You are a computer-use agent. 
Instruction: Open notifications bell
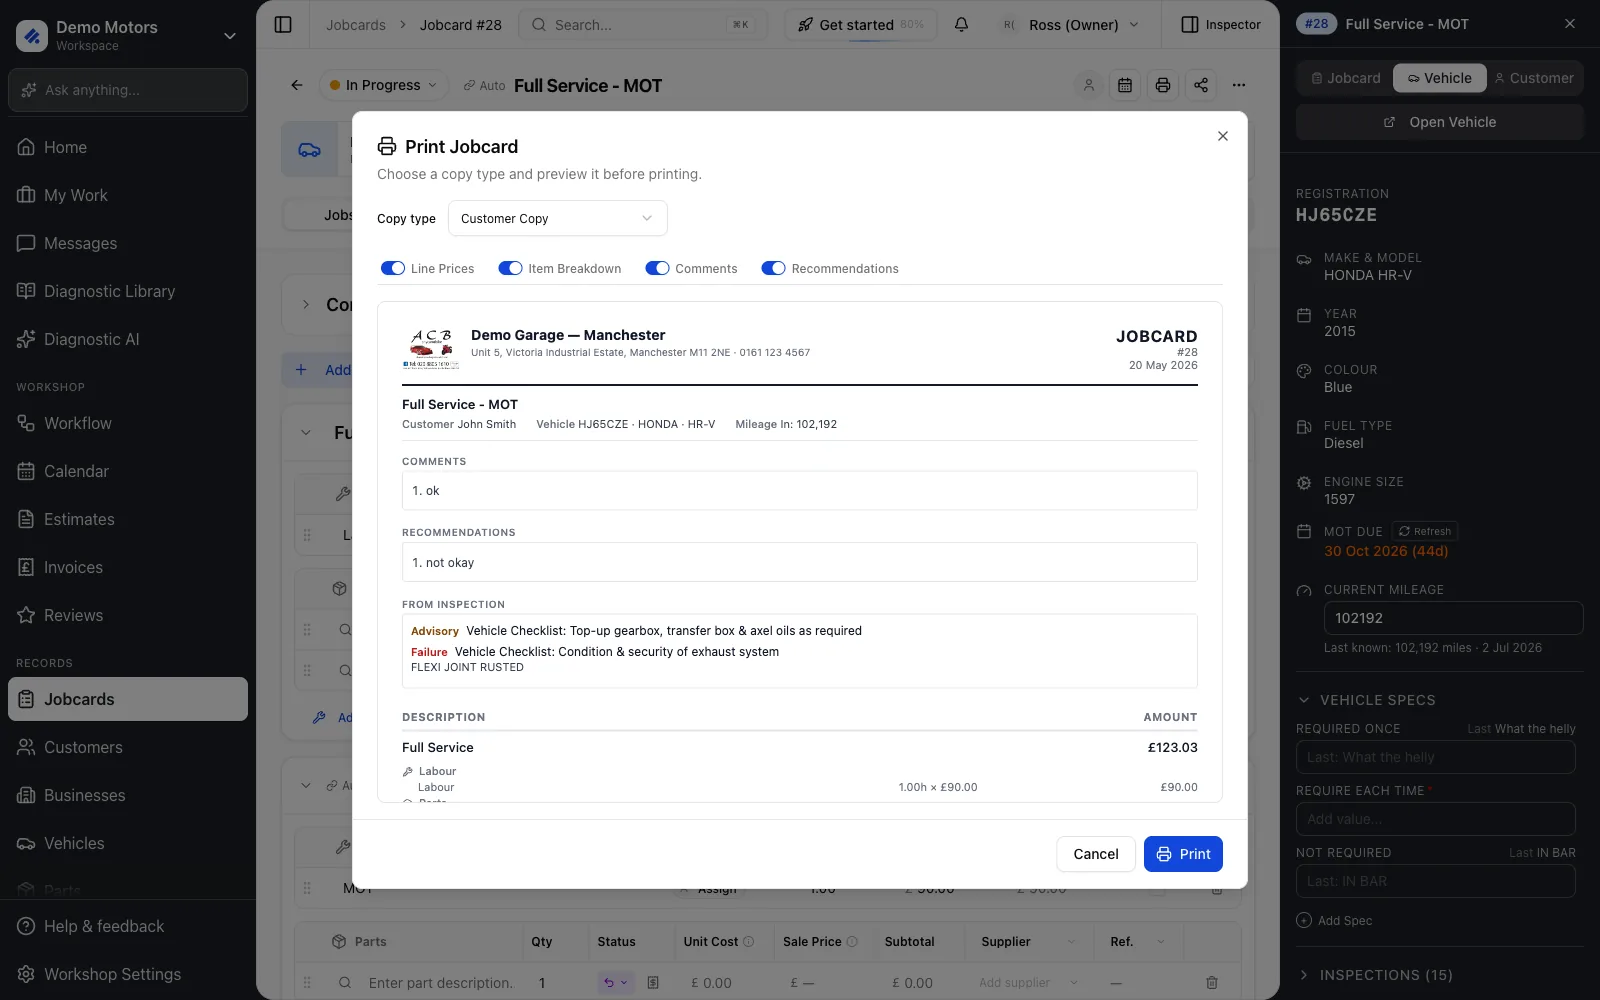coord(961,24)
